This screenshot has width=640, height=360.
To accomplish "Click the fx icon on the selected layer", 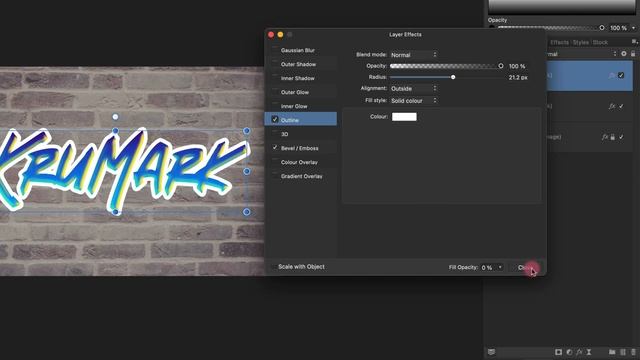I will point(612,76).
